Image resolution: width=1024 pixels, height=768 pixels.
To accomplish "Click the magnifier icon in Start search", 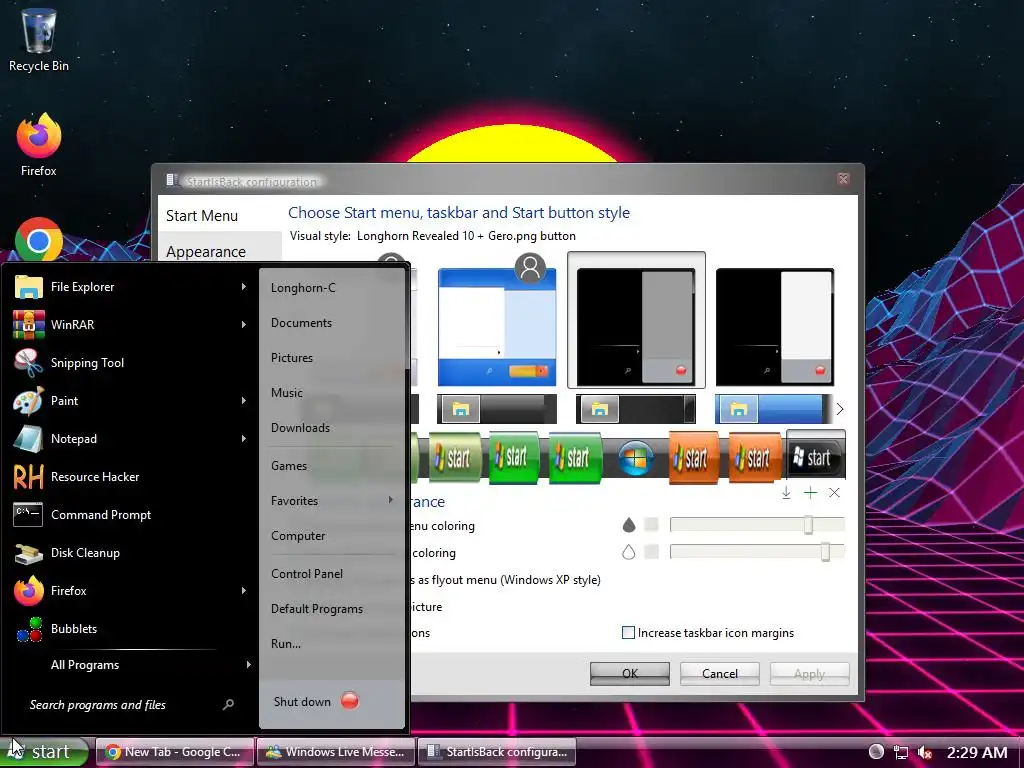I will (228, 705).
